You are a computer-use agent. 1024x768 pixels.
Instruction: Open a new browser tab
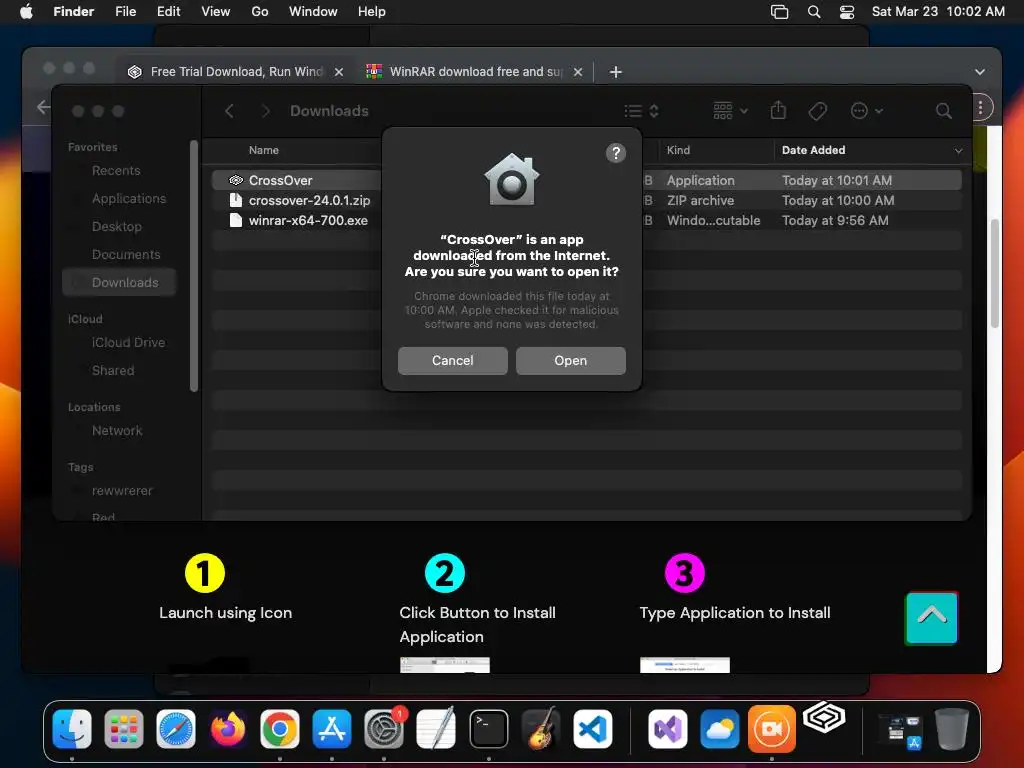click(615, 72)
